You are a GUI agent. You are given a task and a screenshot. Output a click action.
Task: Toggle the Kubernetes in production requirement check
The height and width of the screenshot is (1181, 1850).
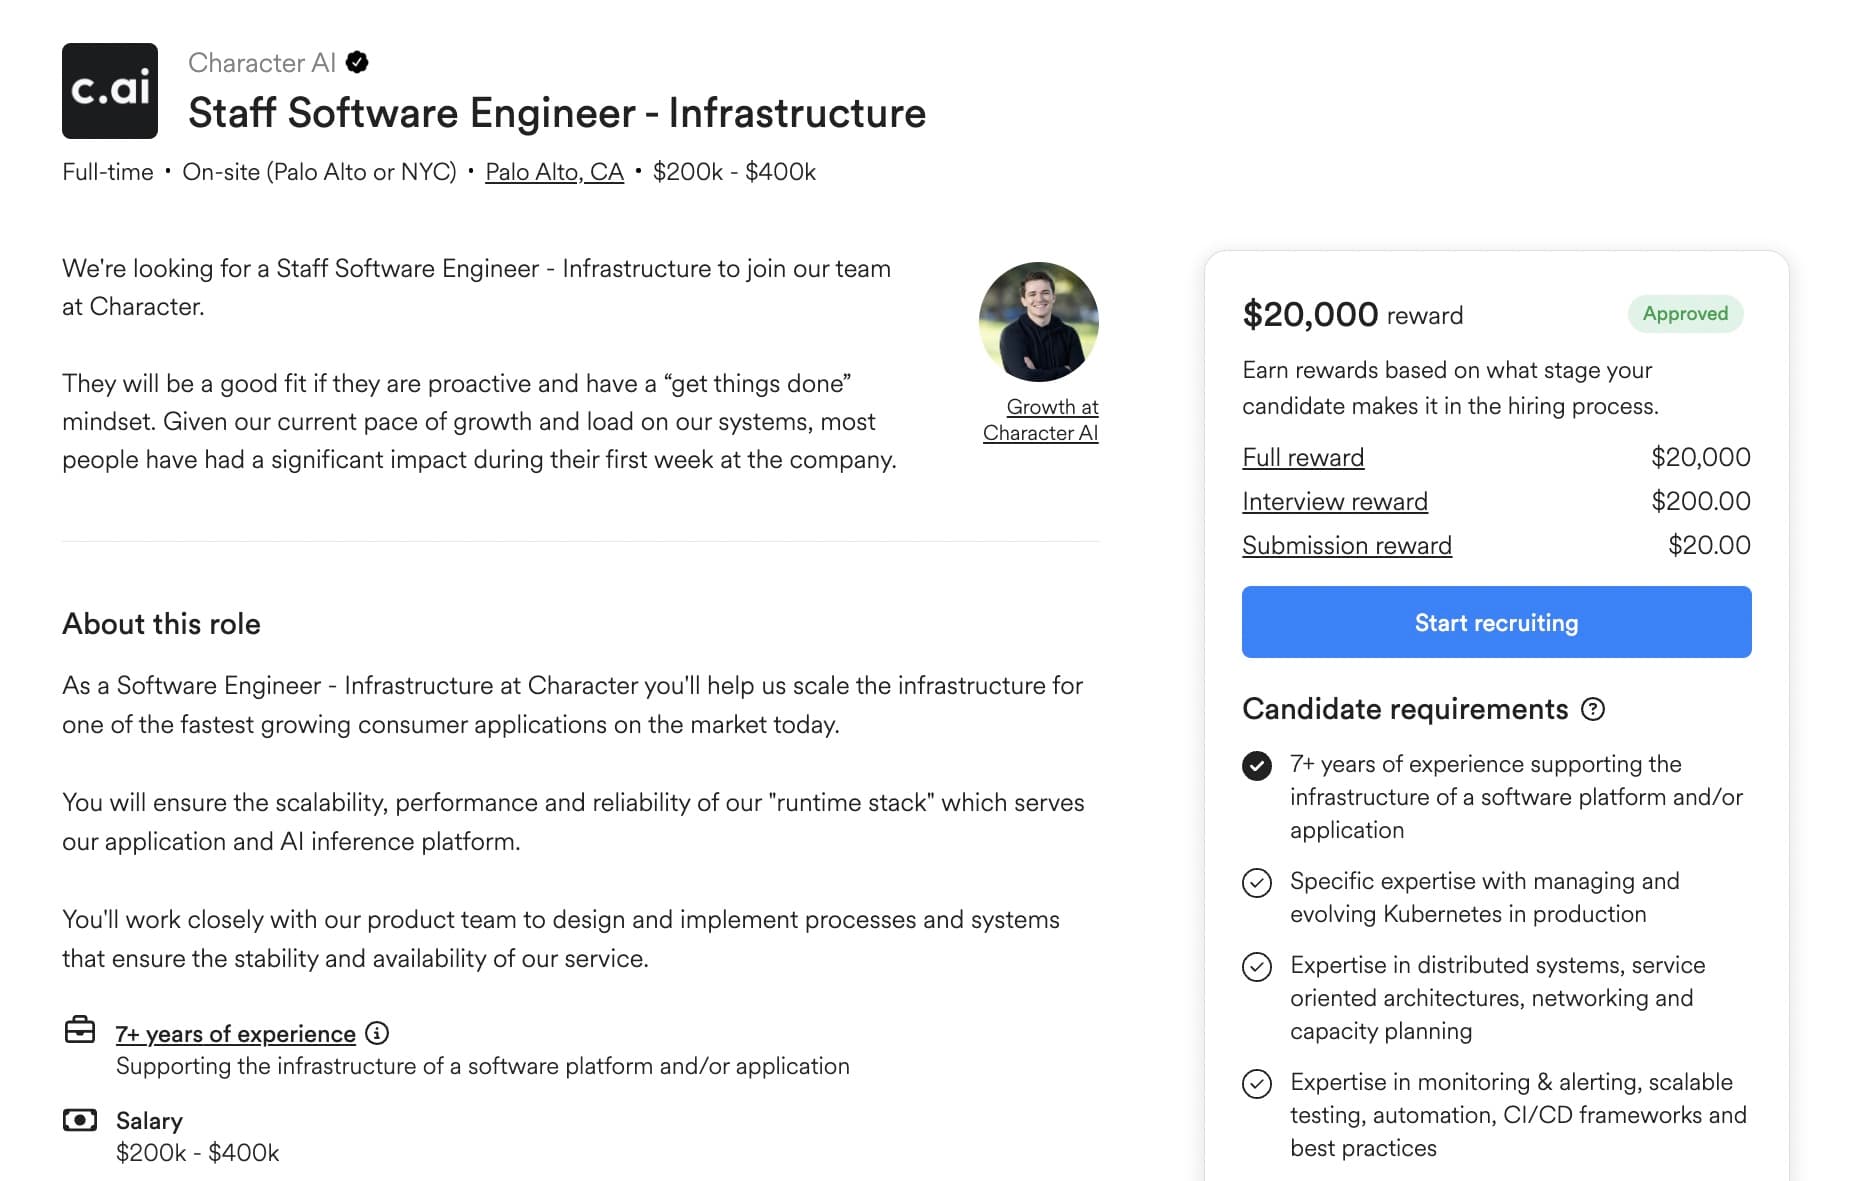[1257, 883]
